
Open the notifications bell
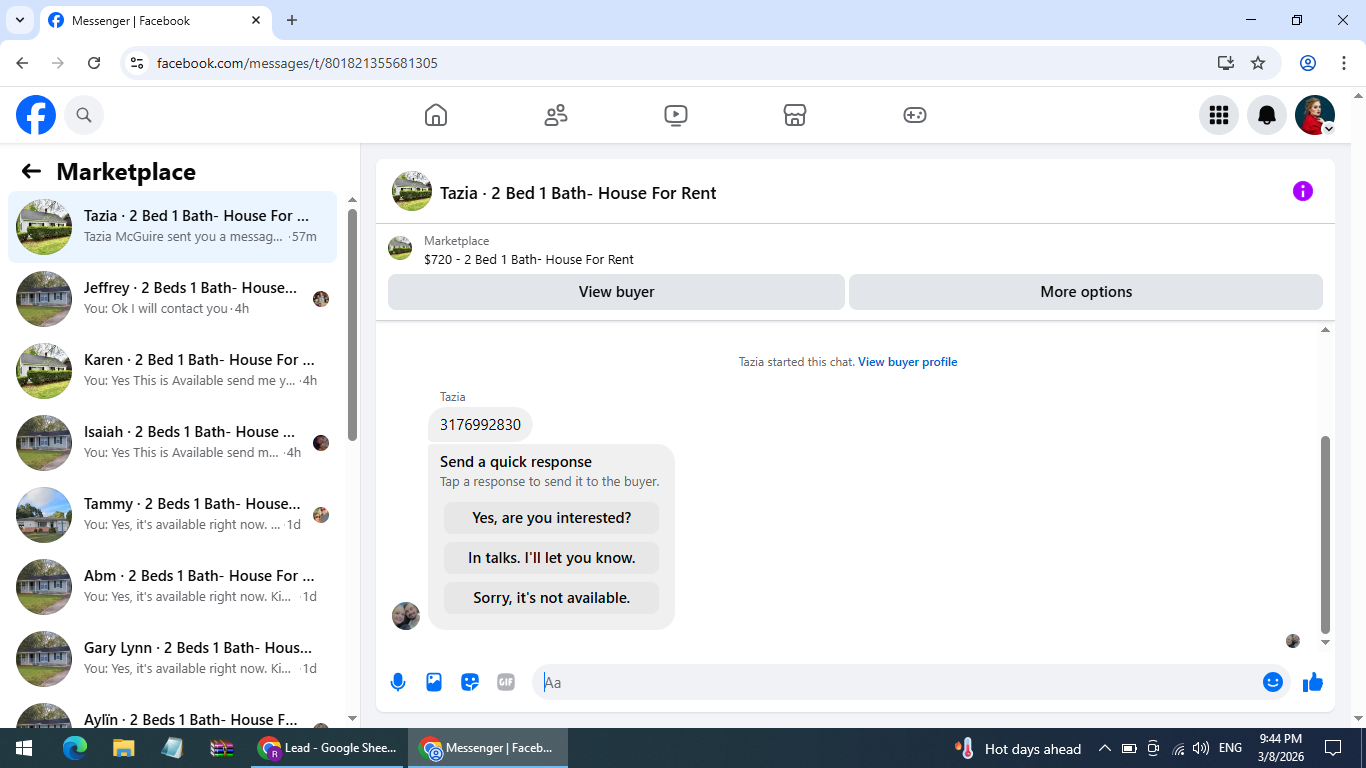point(1267,115)
